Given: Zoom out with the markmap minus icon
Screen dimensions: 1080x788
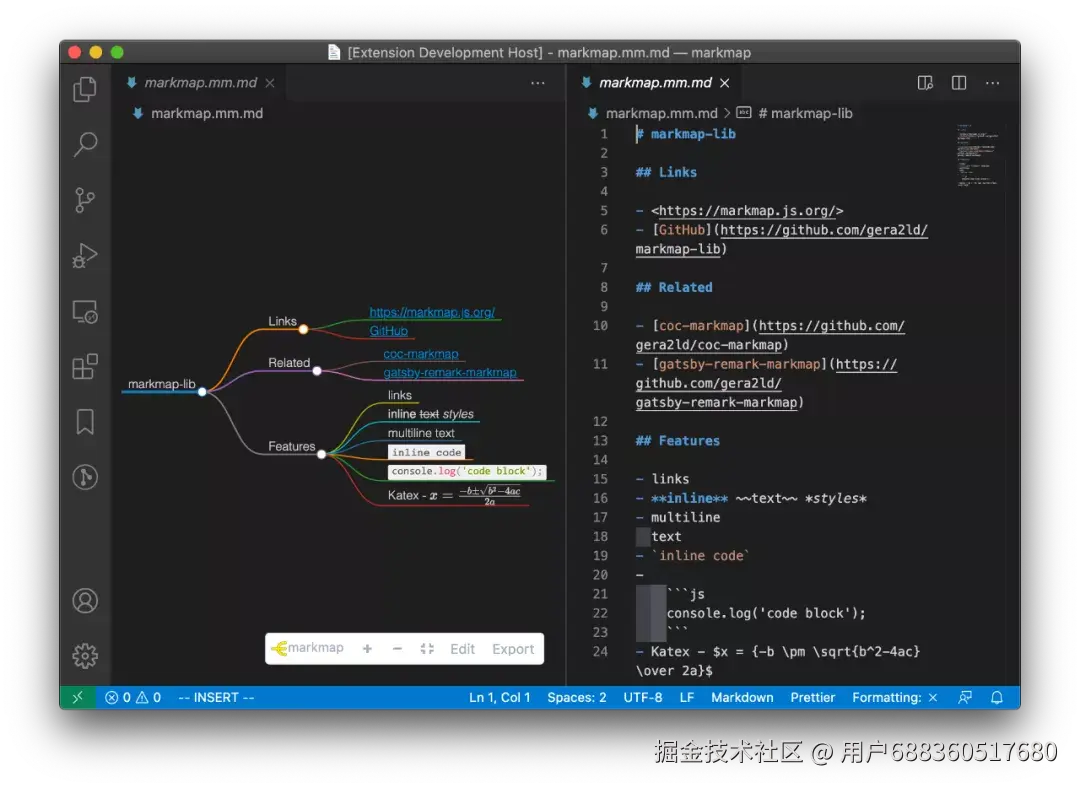Looking at the screenshot, I should (397, 649).
